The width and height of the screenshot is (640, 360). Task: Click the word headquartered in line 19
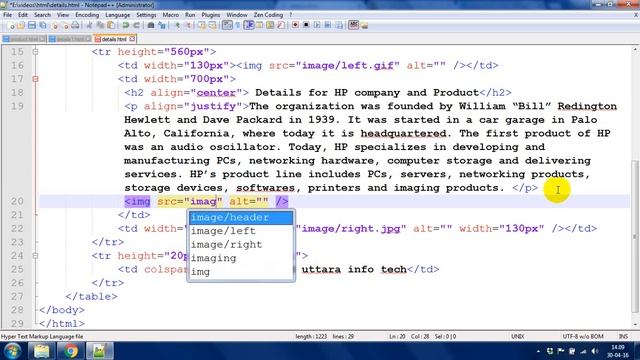(x=403, y=133)
